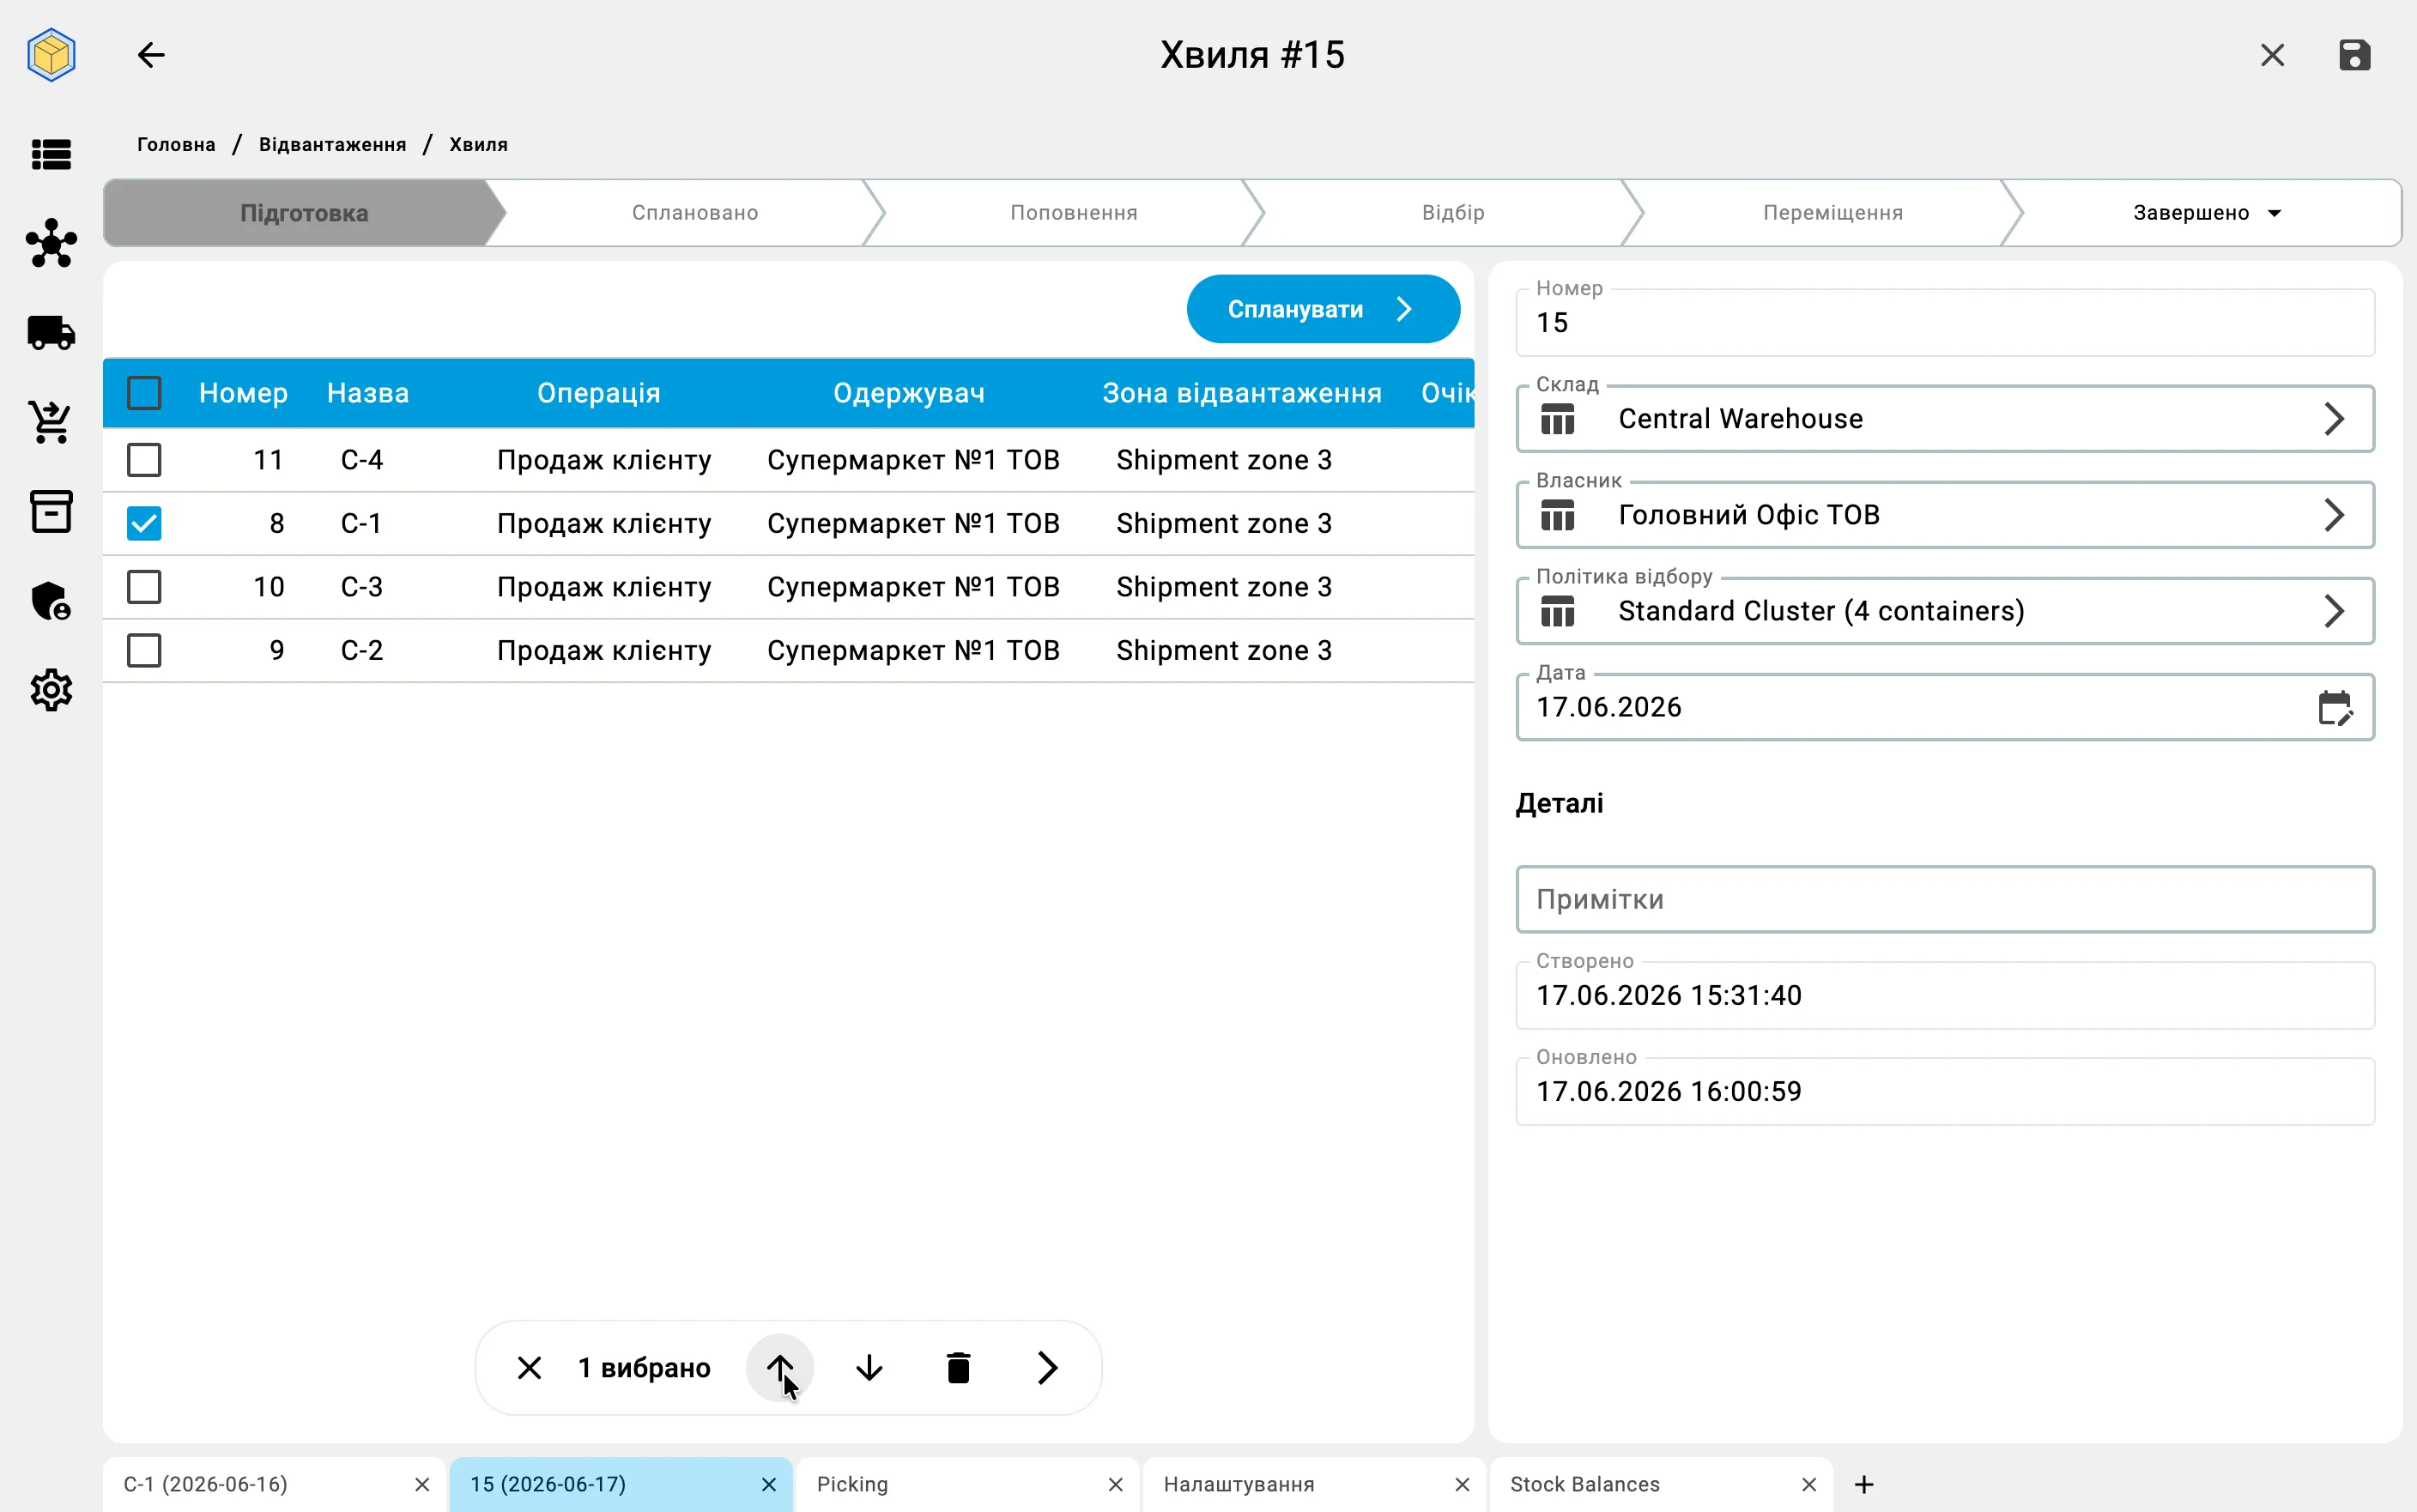Open the truck shipments sidebar icon
The image size is (2417, 1512).
51,333
